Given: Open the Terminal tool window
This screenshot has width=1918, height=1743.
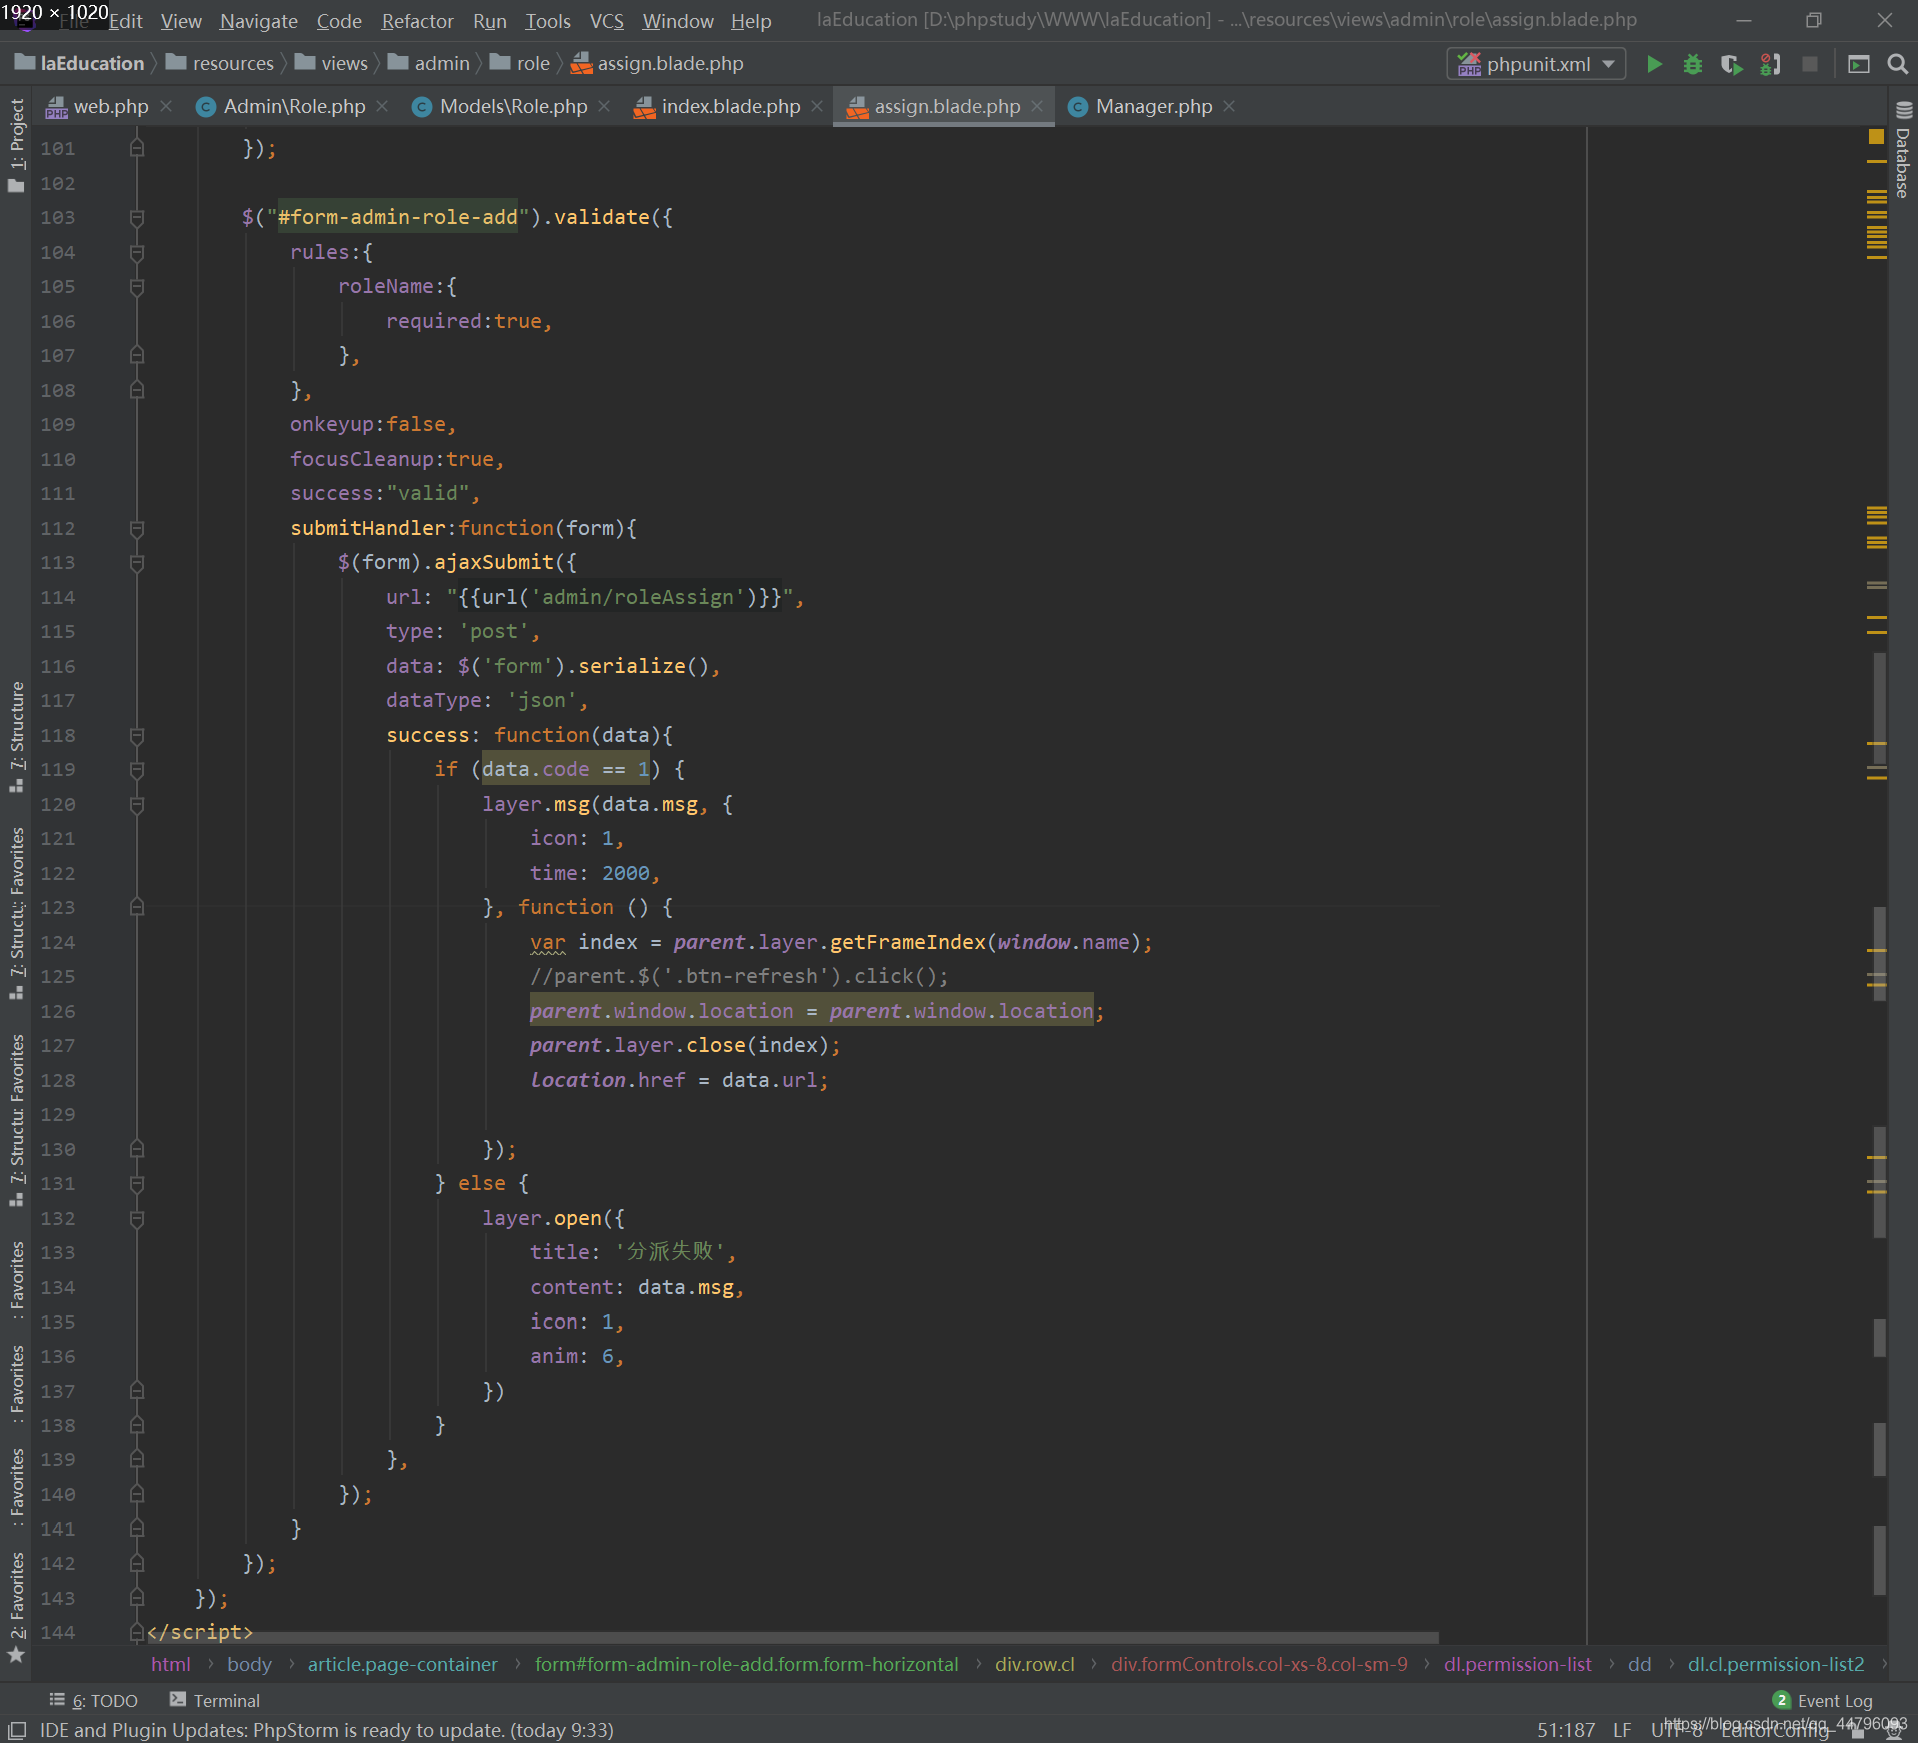Looking at the screenshot, I should pyautogui.click(x=215, y=1700).
